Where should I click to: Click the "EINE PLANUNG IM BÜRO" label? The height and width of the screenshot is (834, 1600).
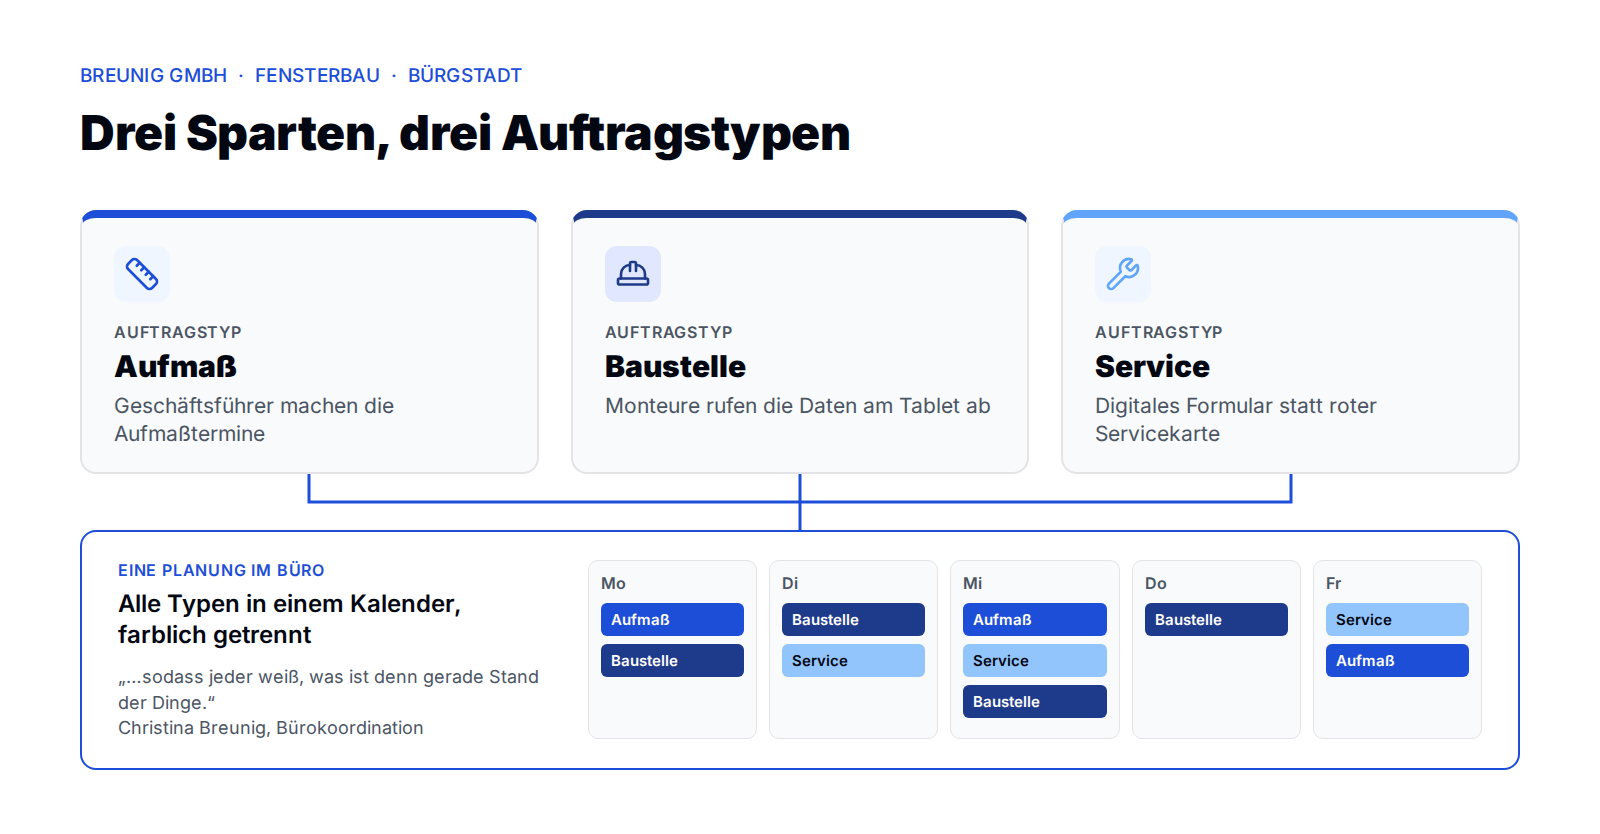[221, 570]
